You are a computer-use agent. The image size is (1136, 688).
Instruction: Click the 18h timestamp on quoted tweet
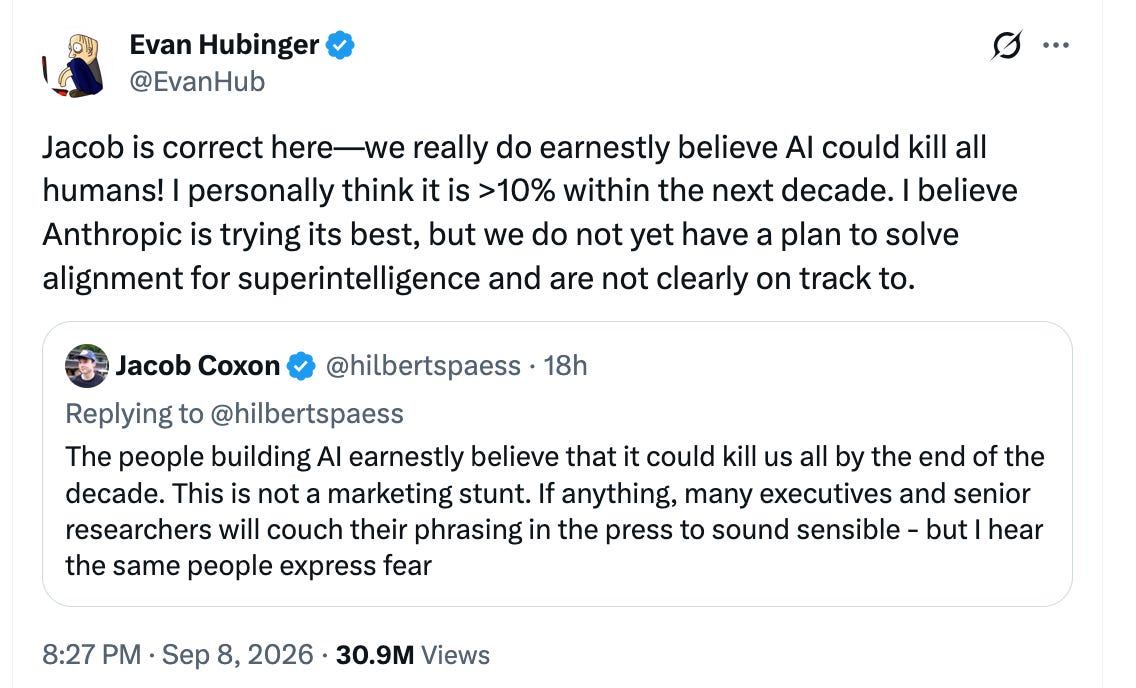(565, 366)
